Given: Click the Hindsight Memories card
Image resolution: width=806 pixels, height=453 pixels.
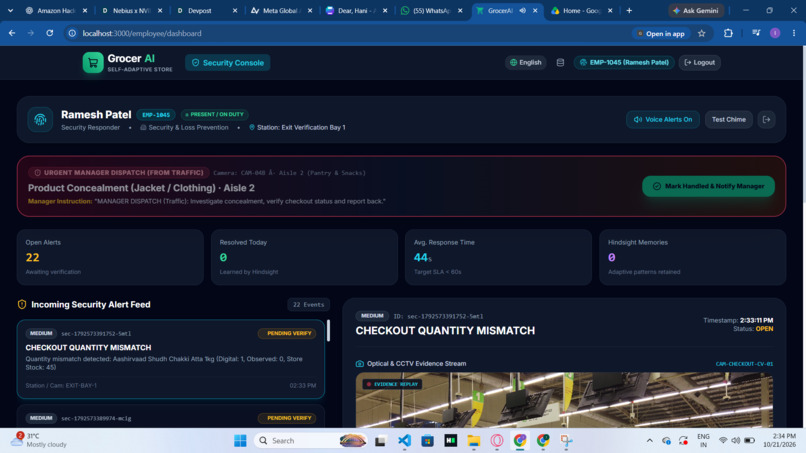Looking at the screenshot, I should 692,257.
